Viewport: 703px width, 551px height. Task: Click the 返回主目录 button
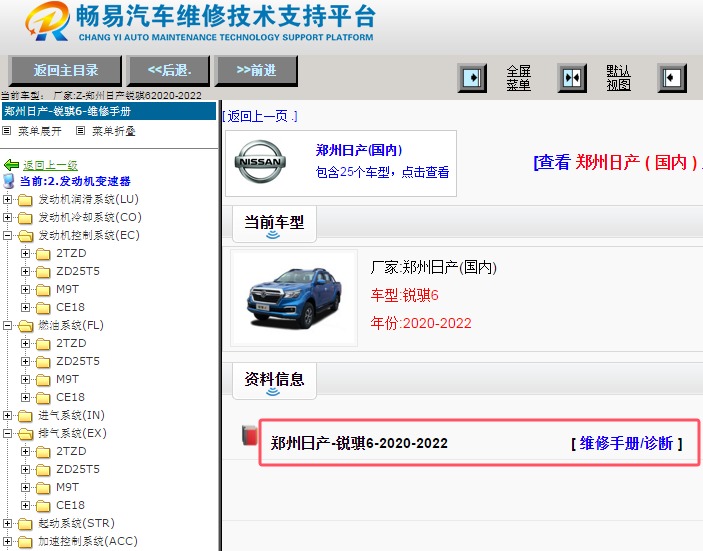(65, 70)
